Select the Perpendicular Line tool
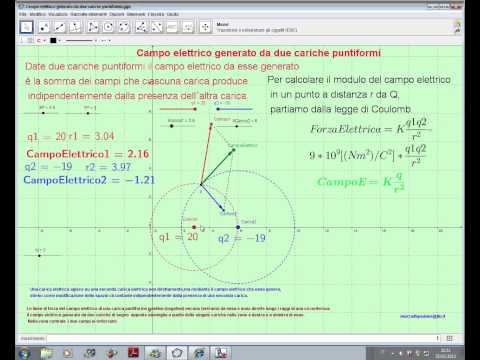Image resolution: width=480 pixels, height=360 pixels. 76,27
